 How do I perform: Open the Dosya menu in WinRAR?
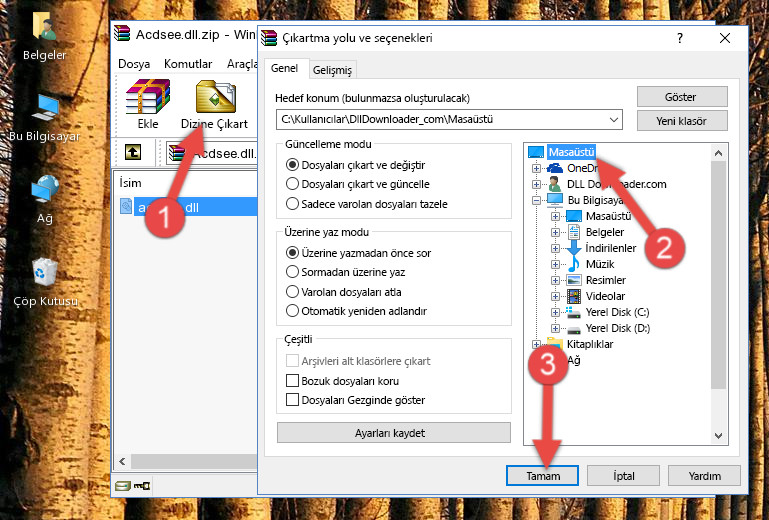point(134,64)
